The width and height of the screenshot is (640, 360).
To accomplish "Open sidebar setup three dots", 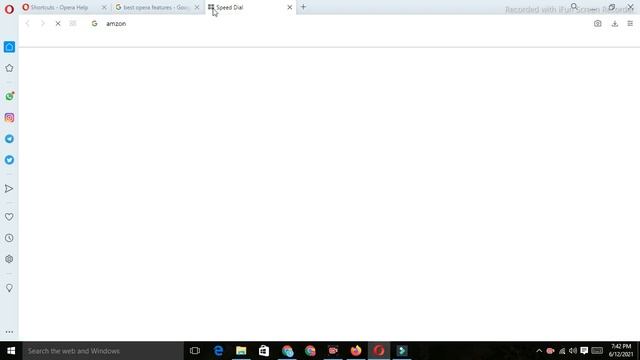I will coord(9,332).
